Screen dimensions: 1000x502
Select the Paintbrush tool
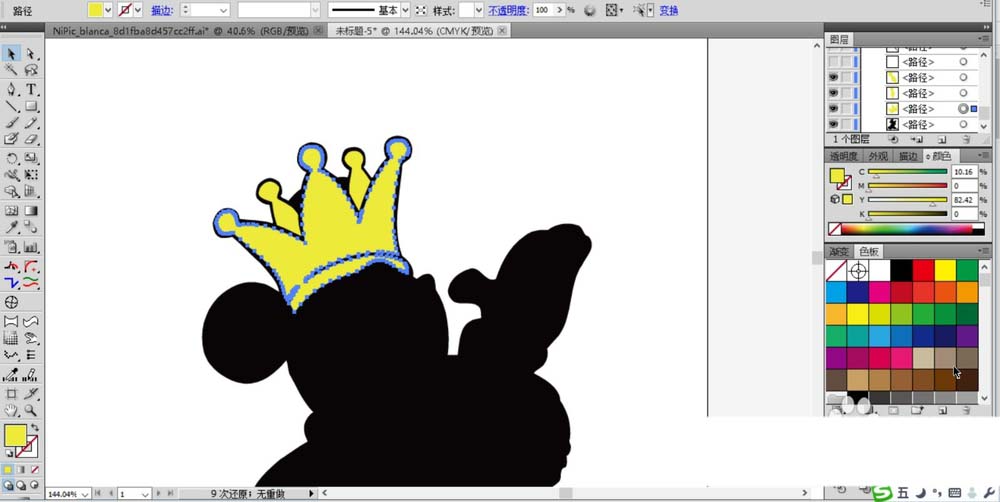(x=11, y=122)
